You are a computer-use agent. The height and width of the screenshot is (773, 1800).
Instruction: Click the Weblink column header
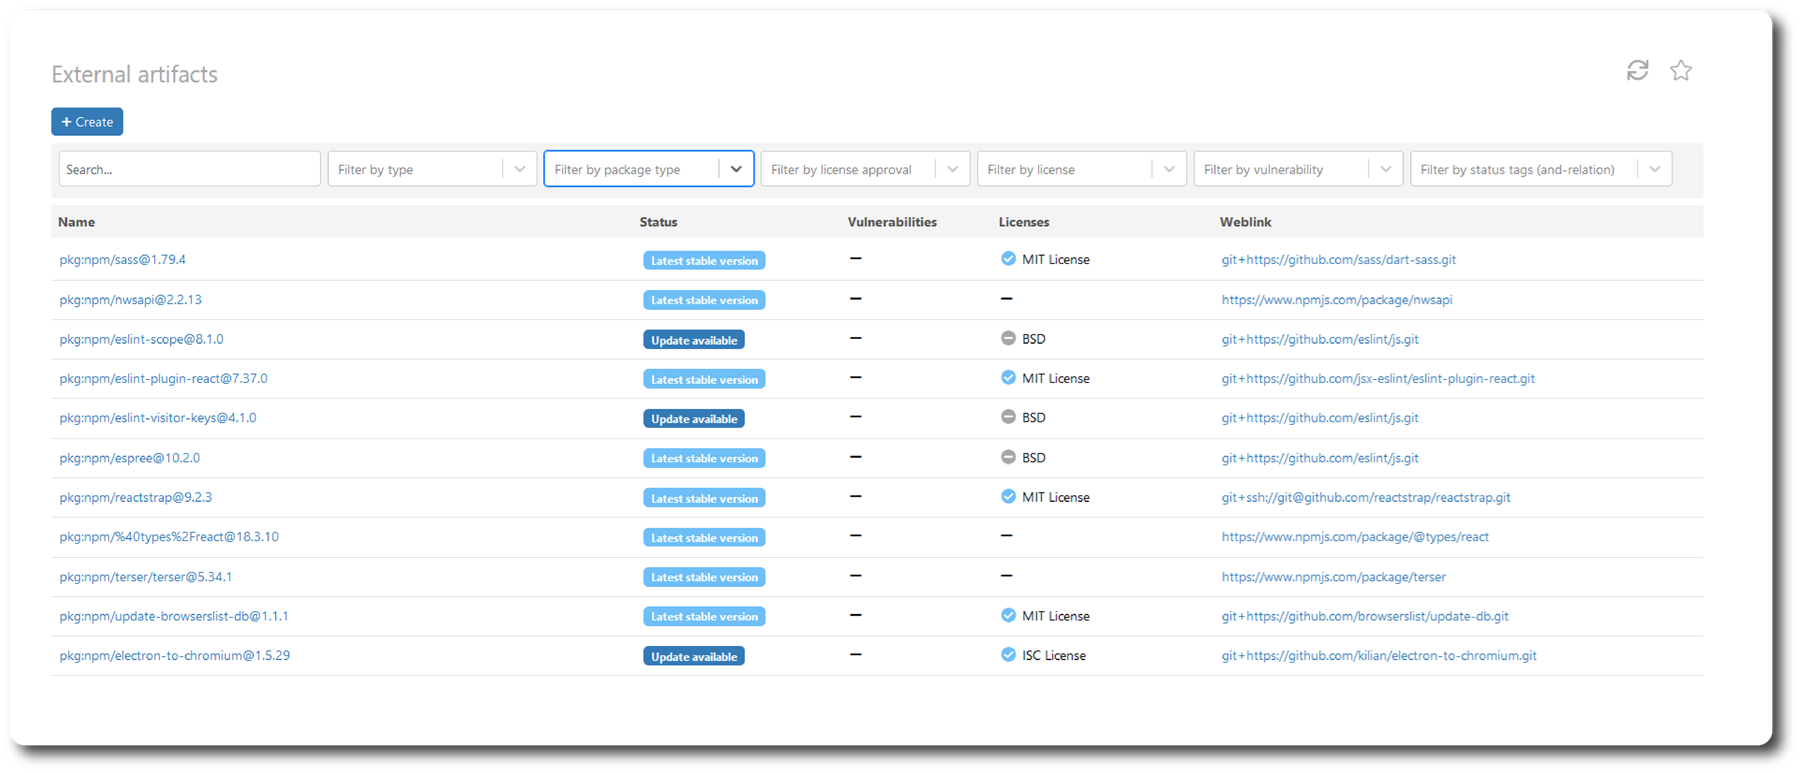click(x=1246, y=222)
